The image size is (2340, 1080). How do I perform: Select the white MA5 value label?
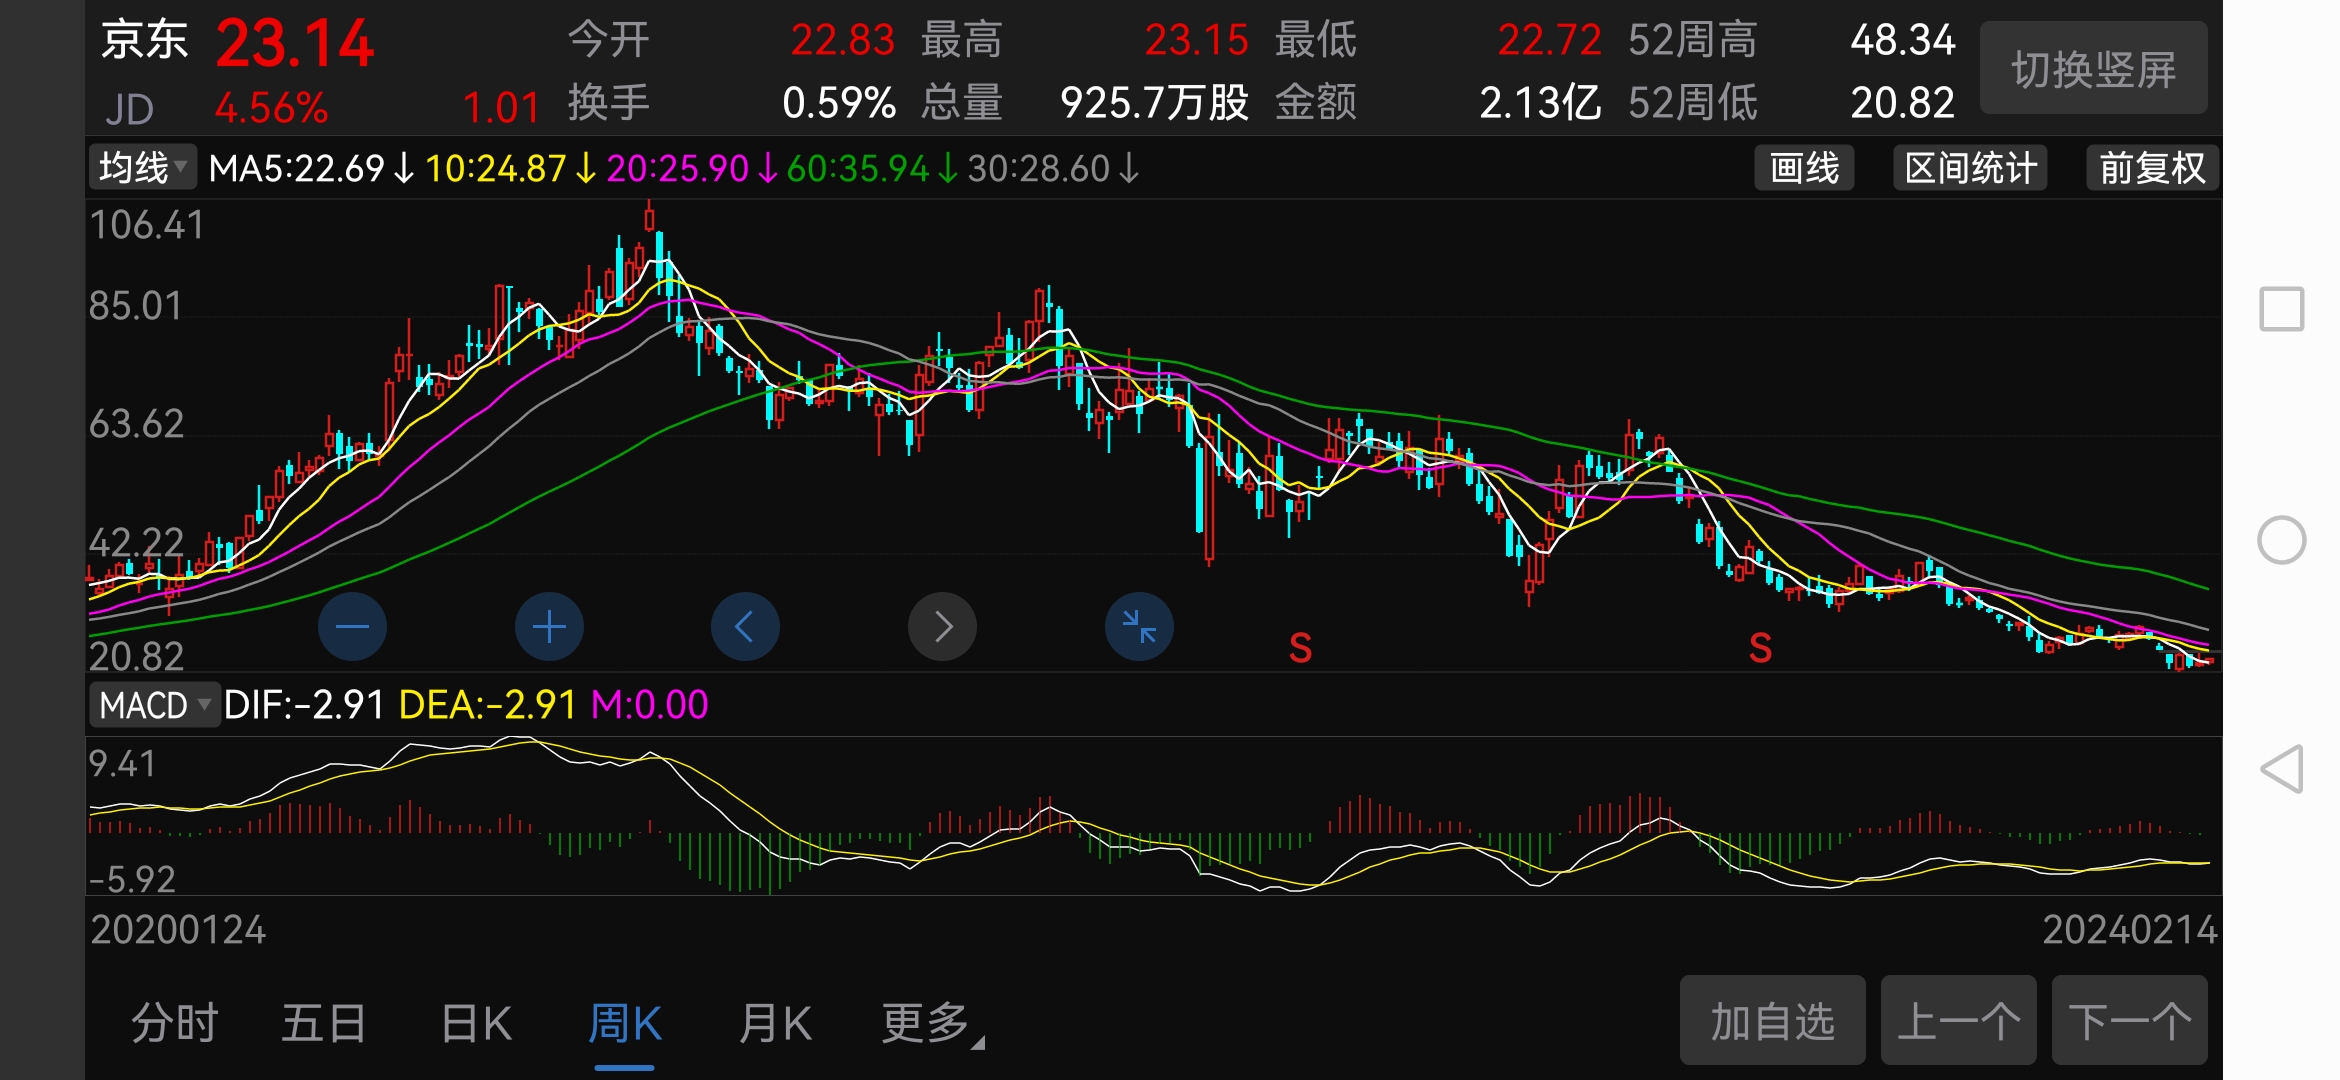(x=293, y=167)
